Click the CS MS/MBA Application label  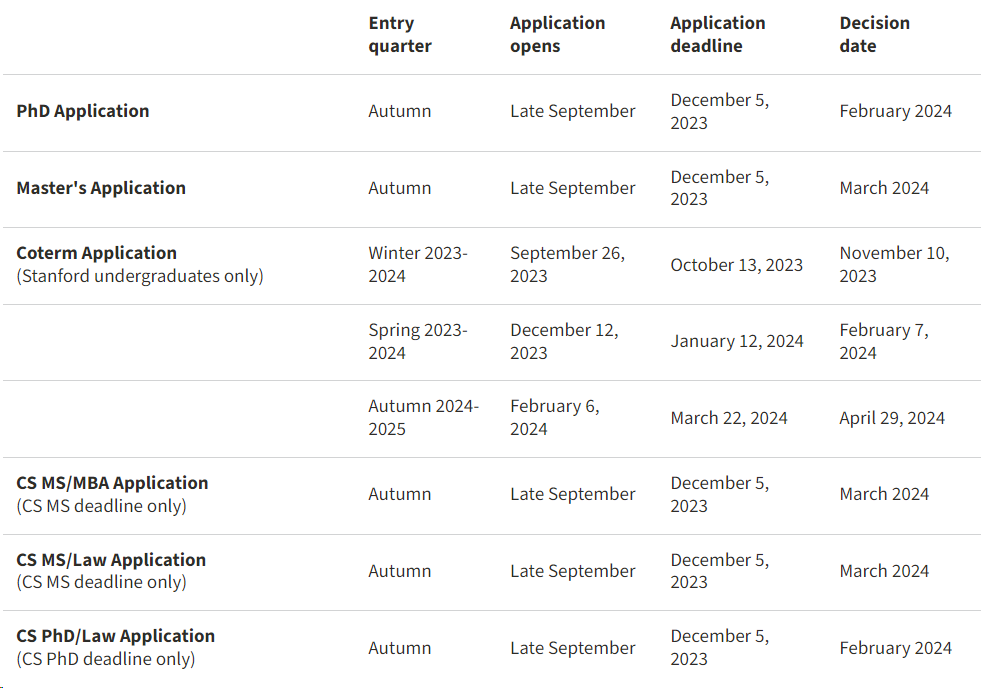(112, 483)
